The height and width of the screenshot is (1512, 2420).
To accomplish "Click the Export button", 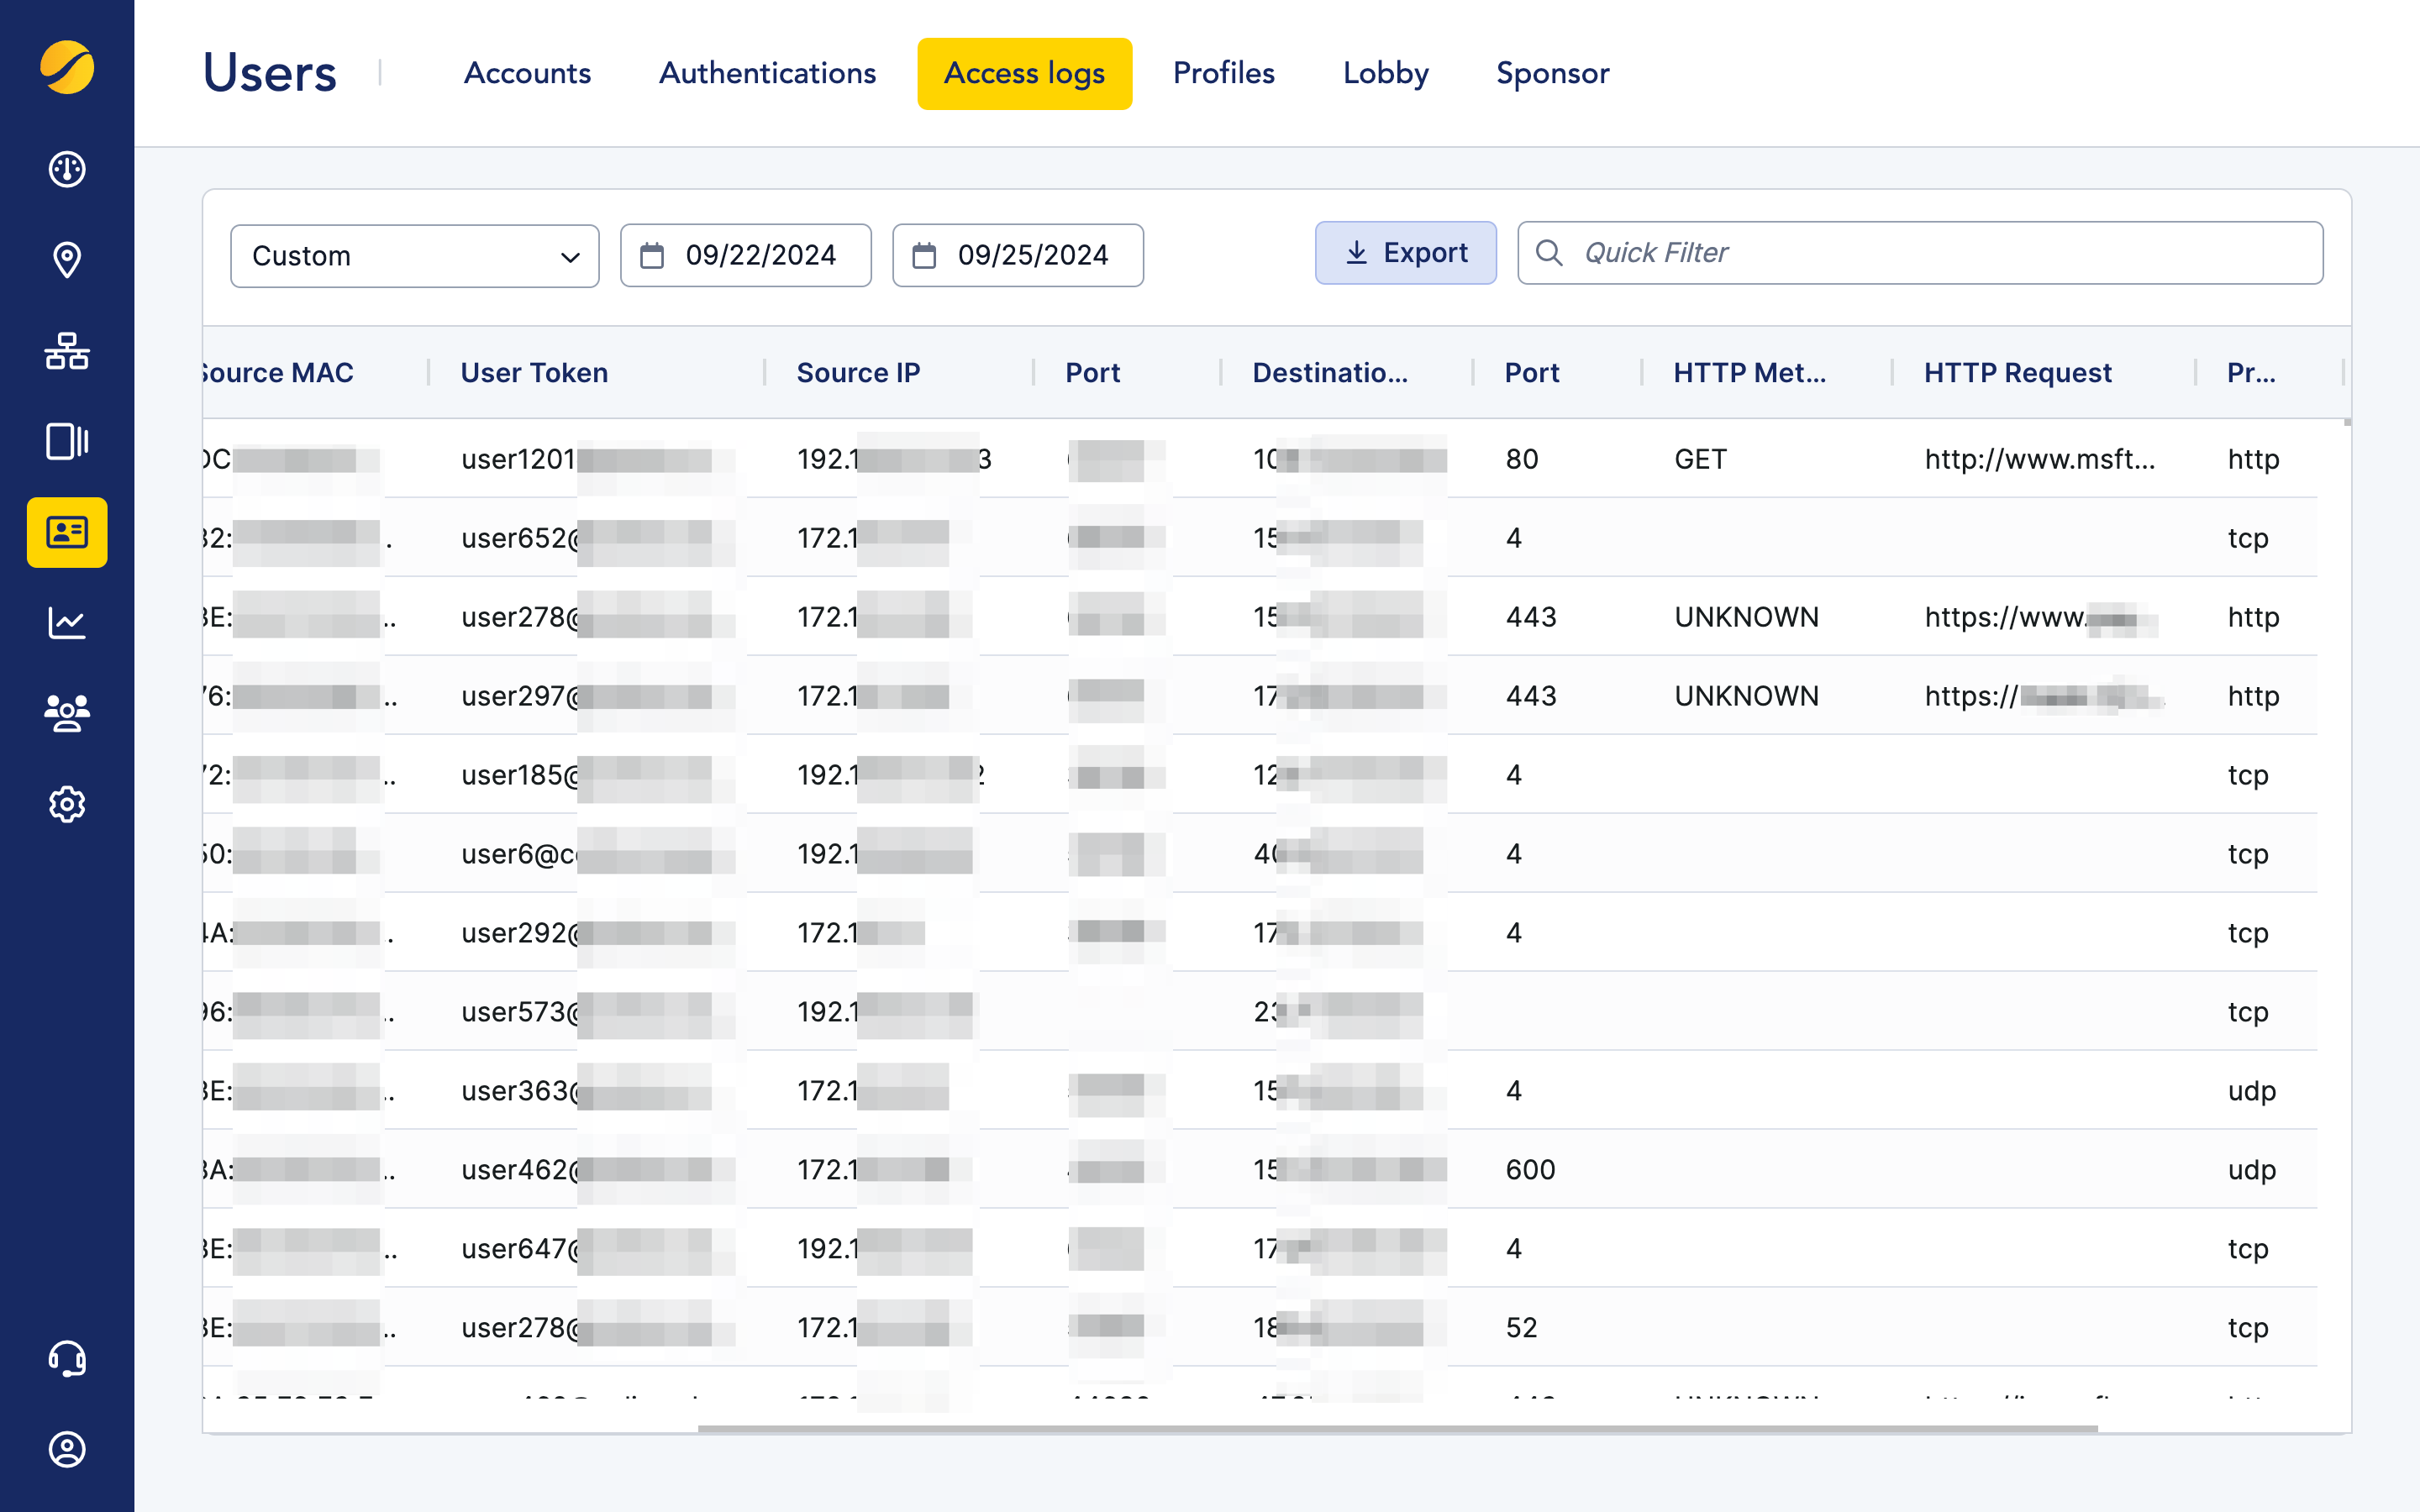I will [1405, 252].
